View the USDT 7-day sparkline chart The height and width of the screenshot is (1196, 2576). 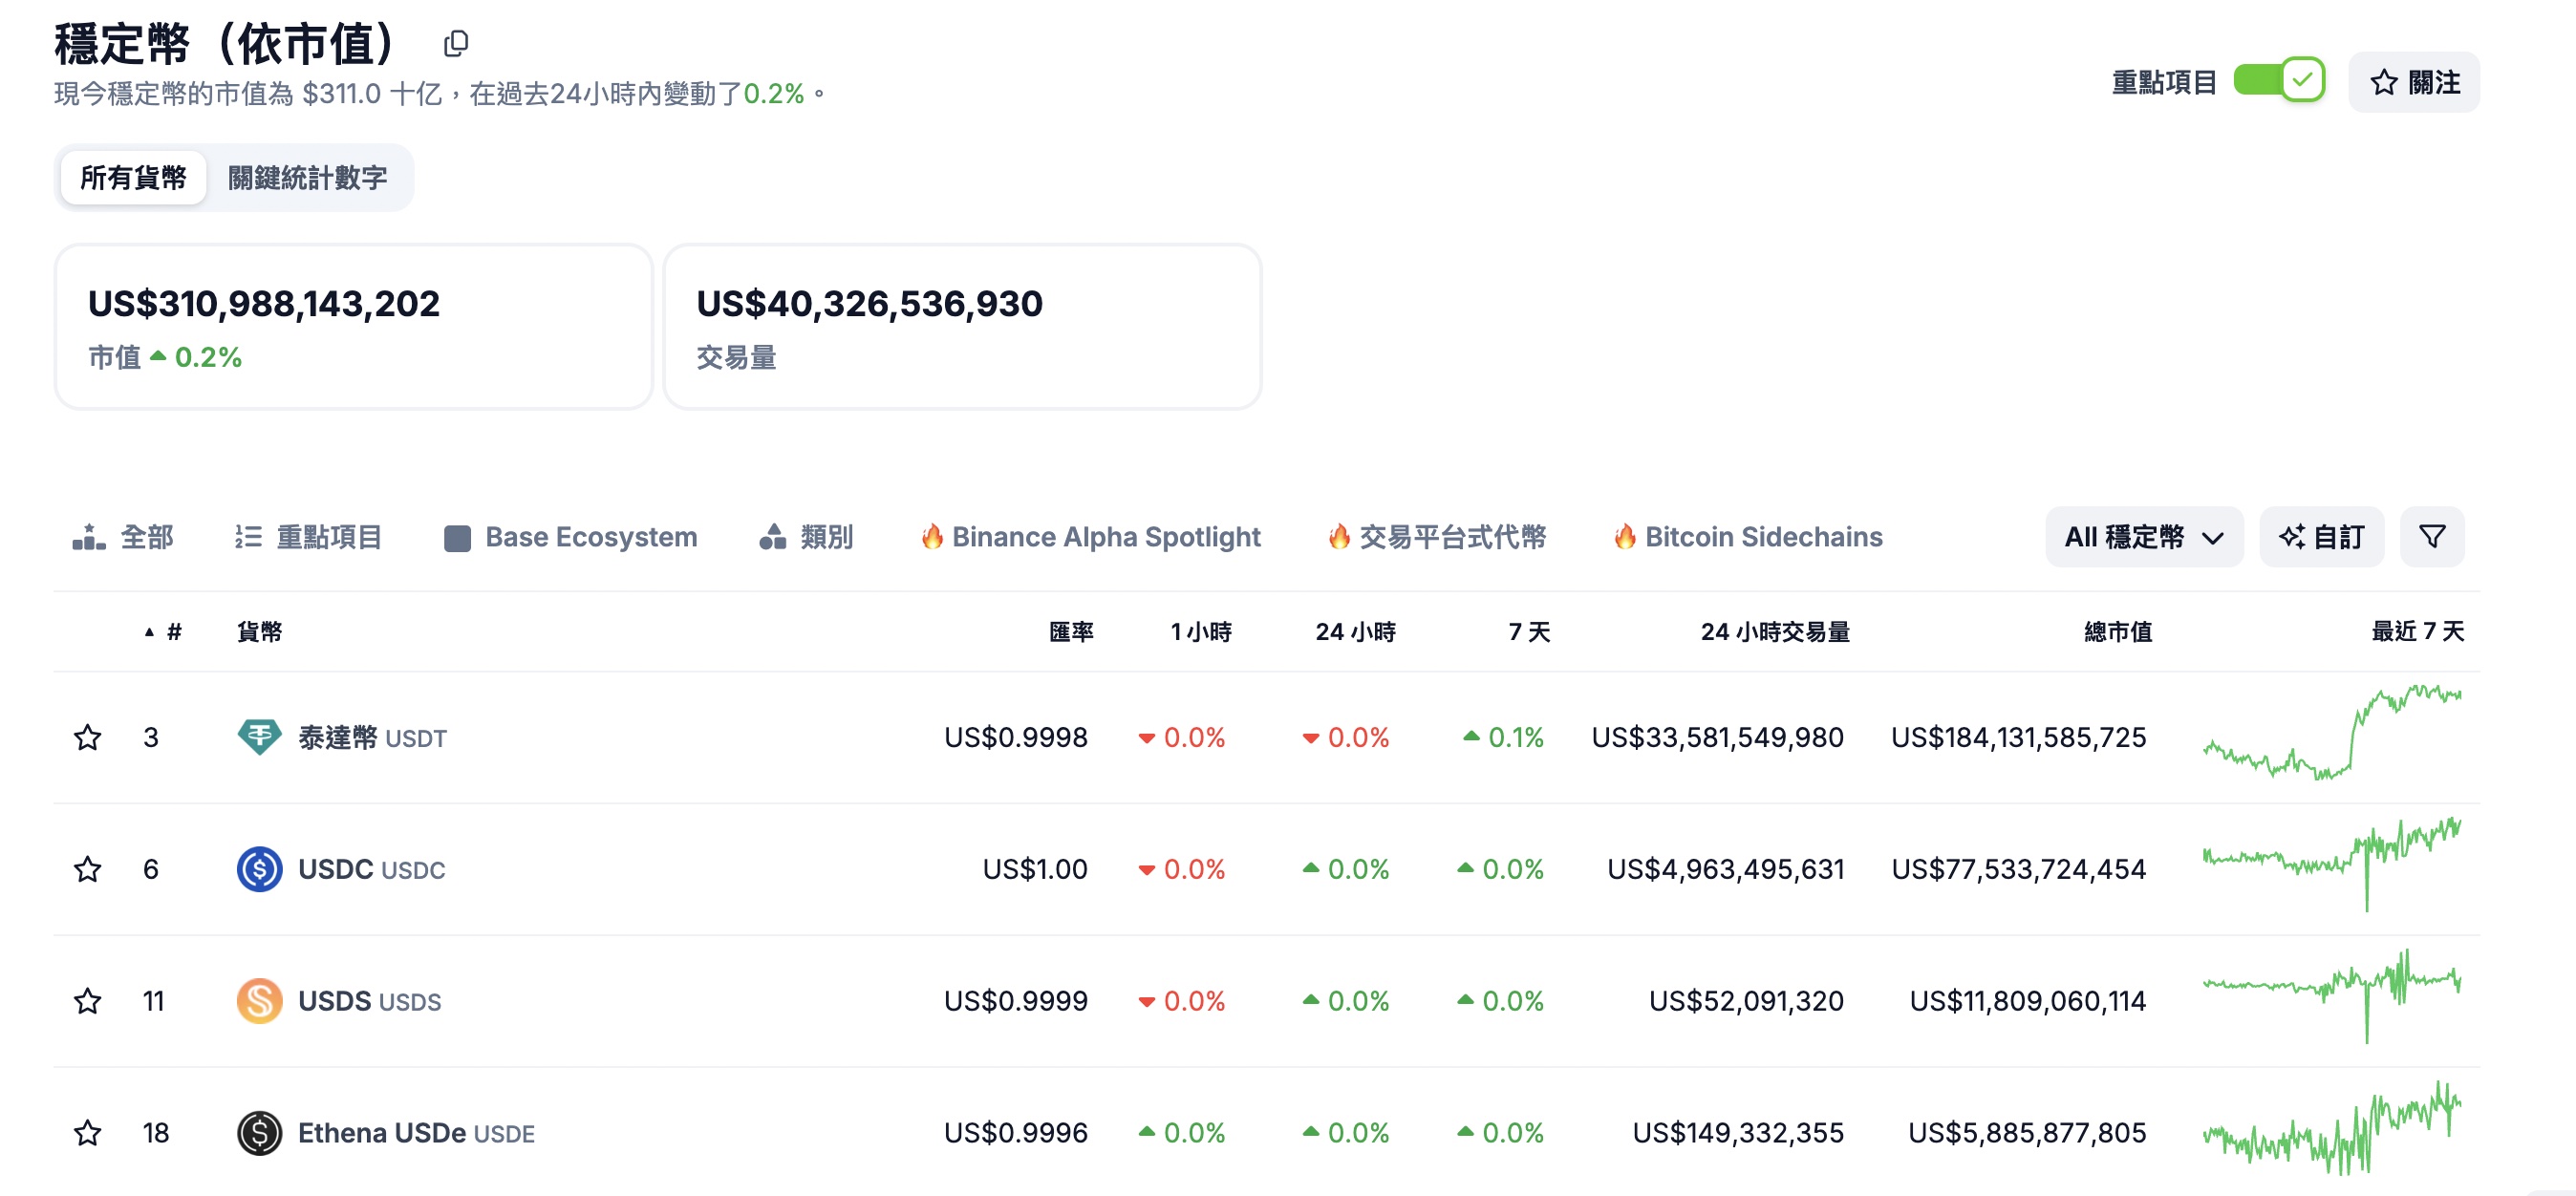tap(2332, 733)
